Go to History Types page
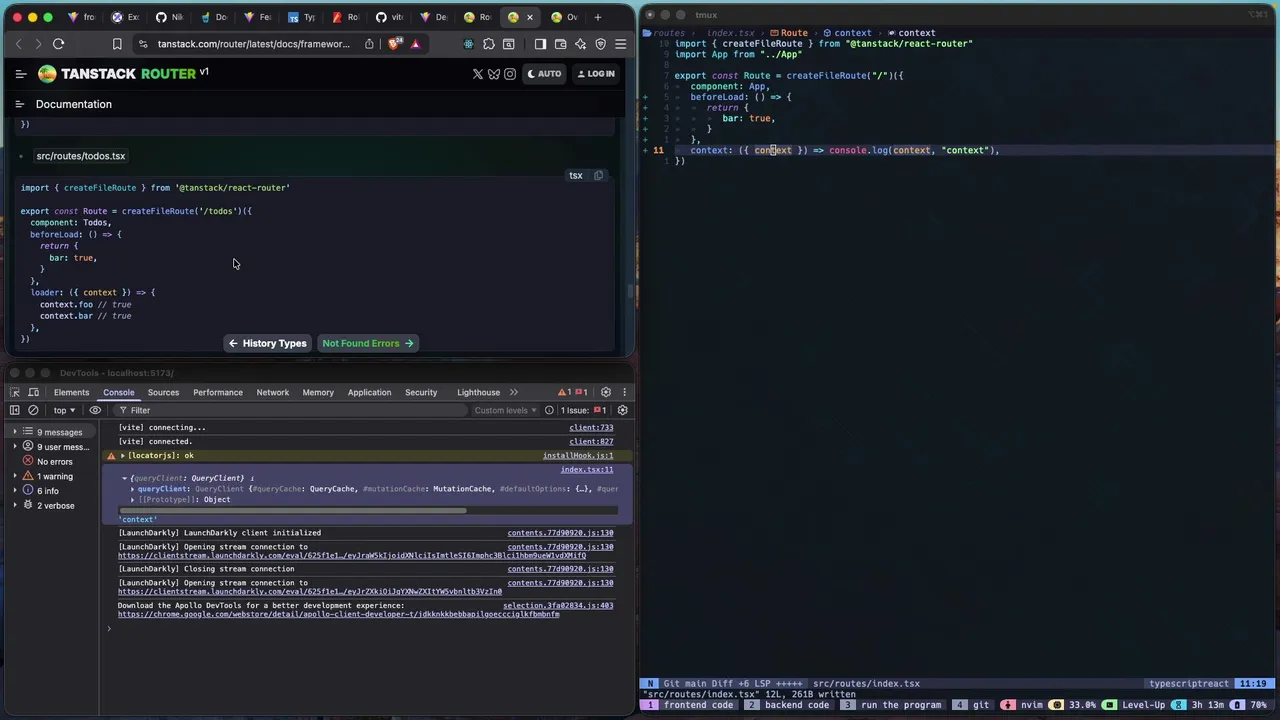The height and width of the screenshot is (720, 1280). coord(267,343)
